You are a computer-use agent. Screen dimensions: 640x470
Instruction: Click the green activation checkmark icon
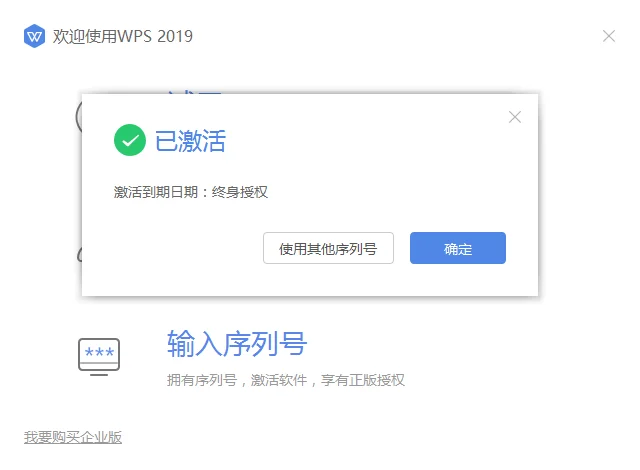tap(130, 140)
